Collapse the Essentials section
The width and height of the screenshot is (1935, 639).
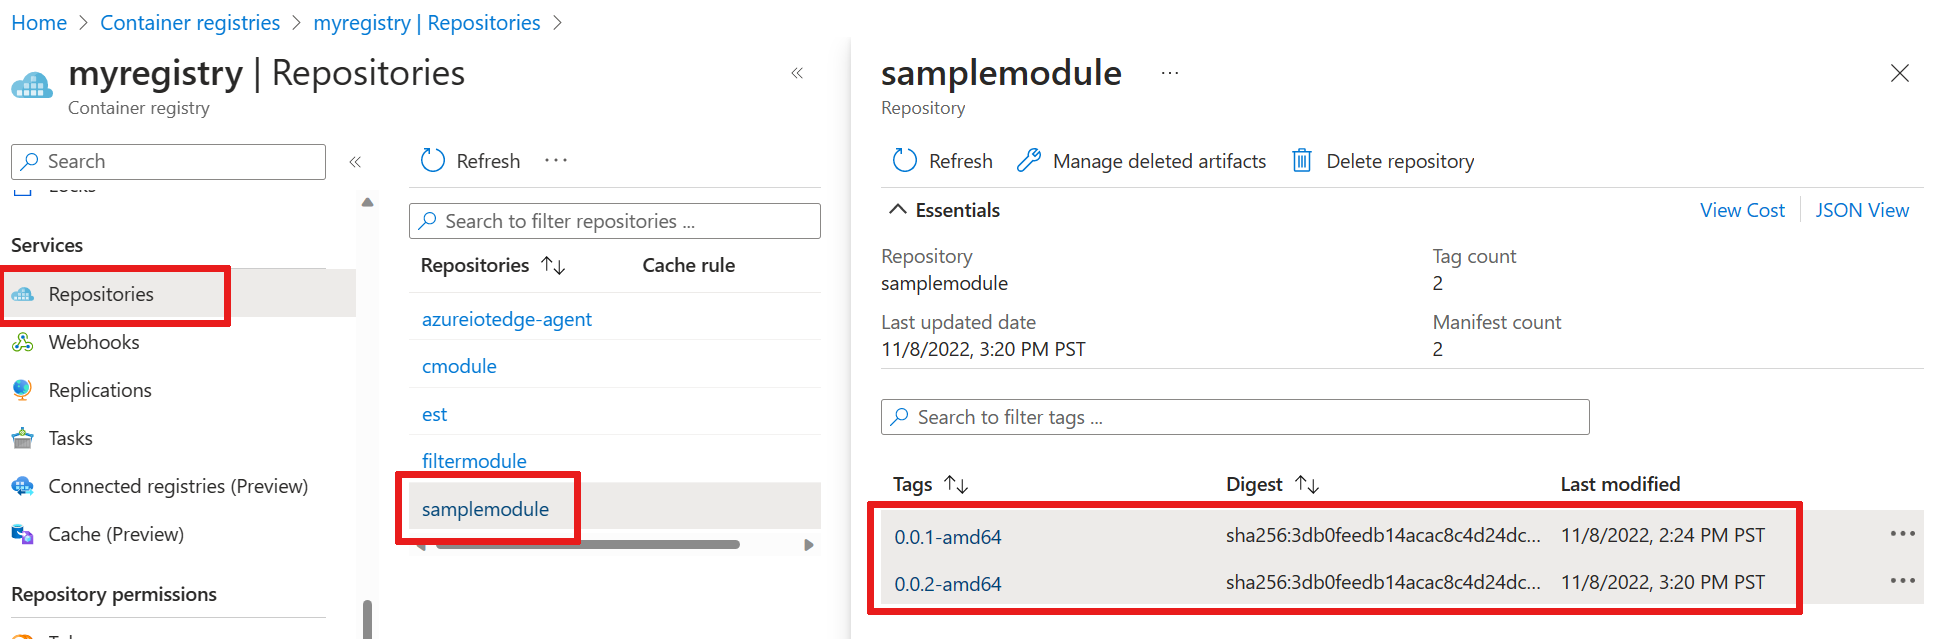coord(898,210)
